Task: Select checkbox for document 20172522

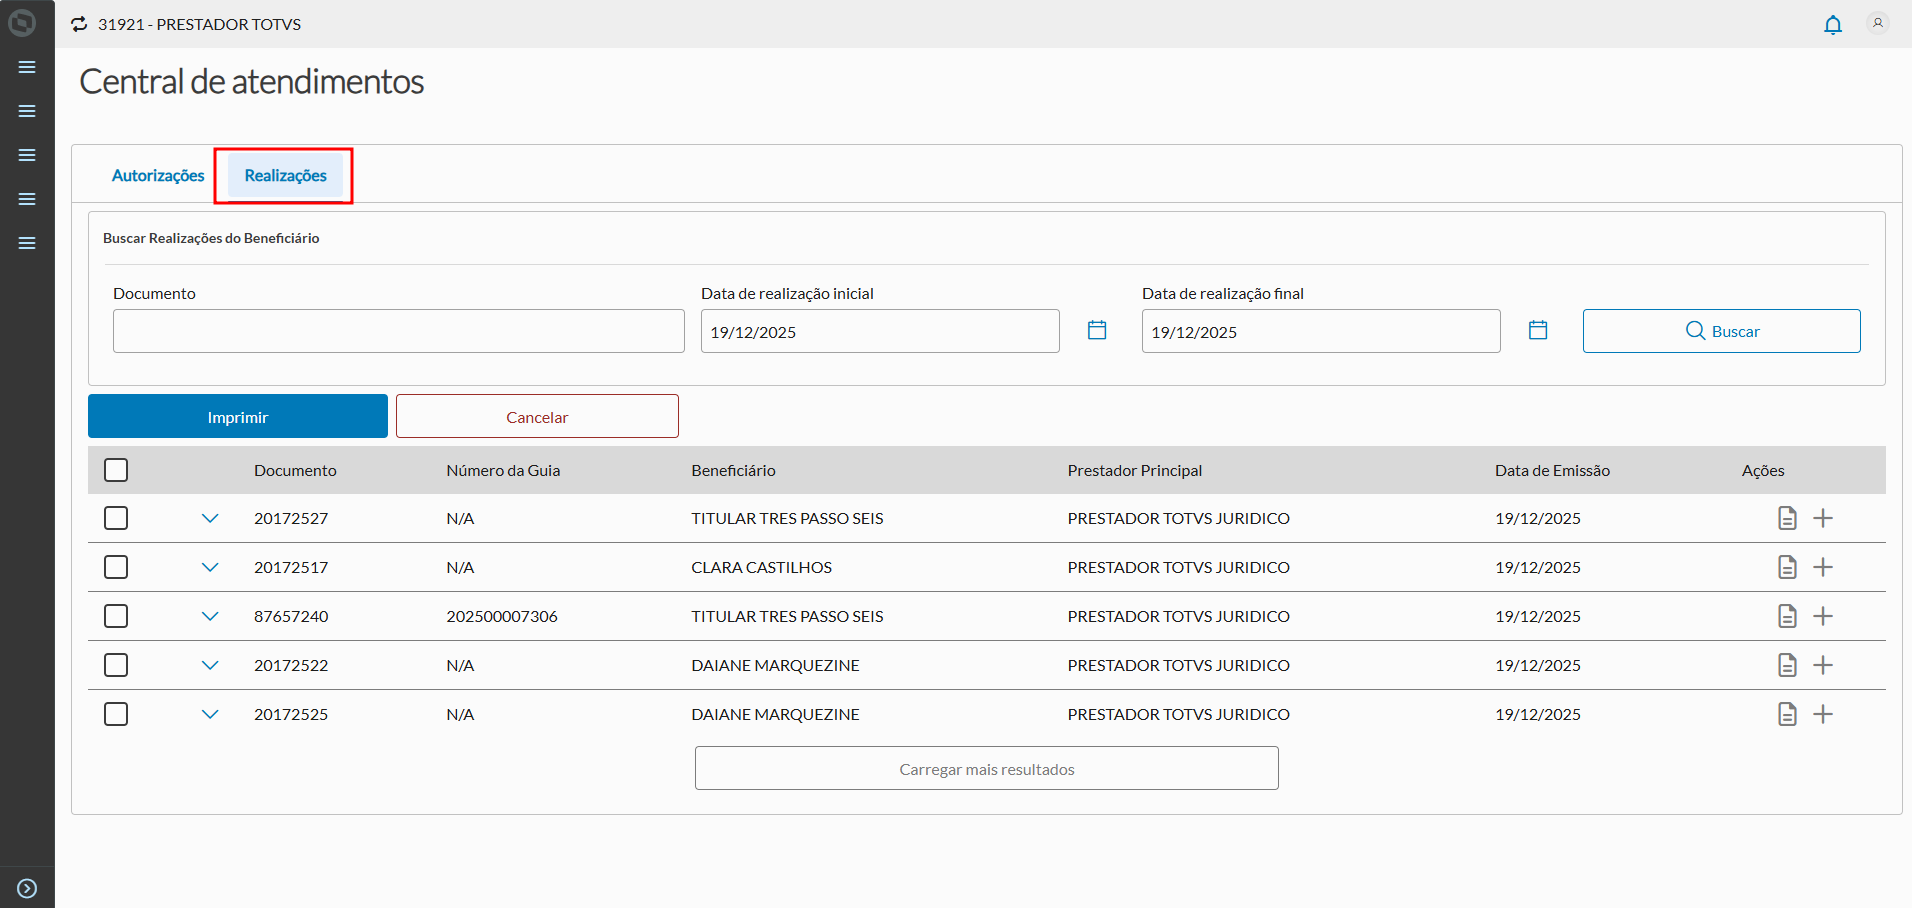Action: [116, 665]
